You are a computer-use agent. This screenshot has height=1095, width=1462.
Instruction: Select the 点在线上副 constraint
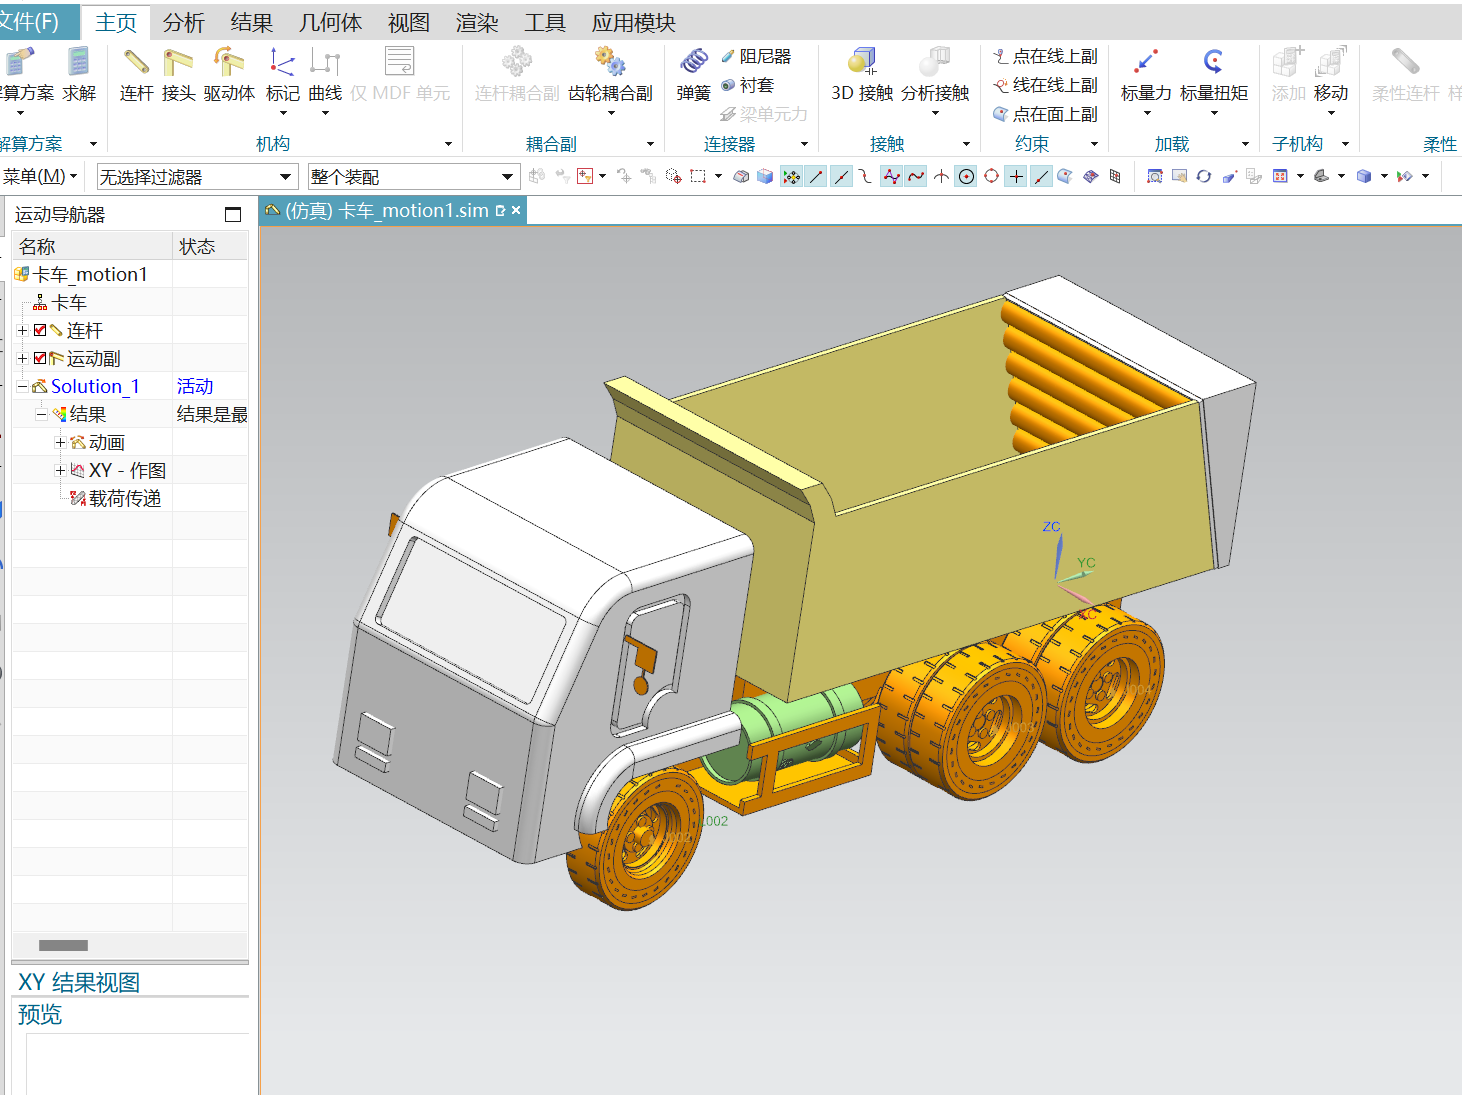(1045, 56)
